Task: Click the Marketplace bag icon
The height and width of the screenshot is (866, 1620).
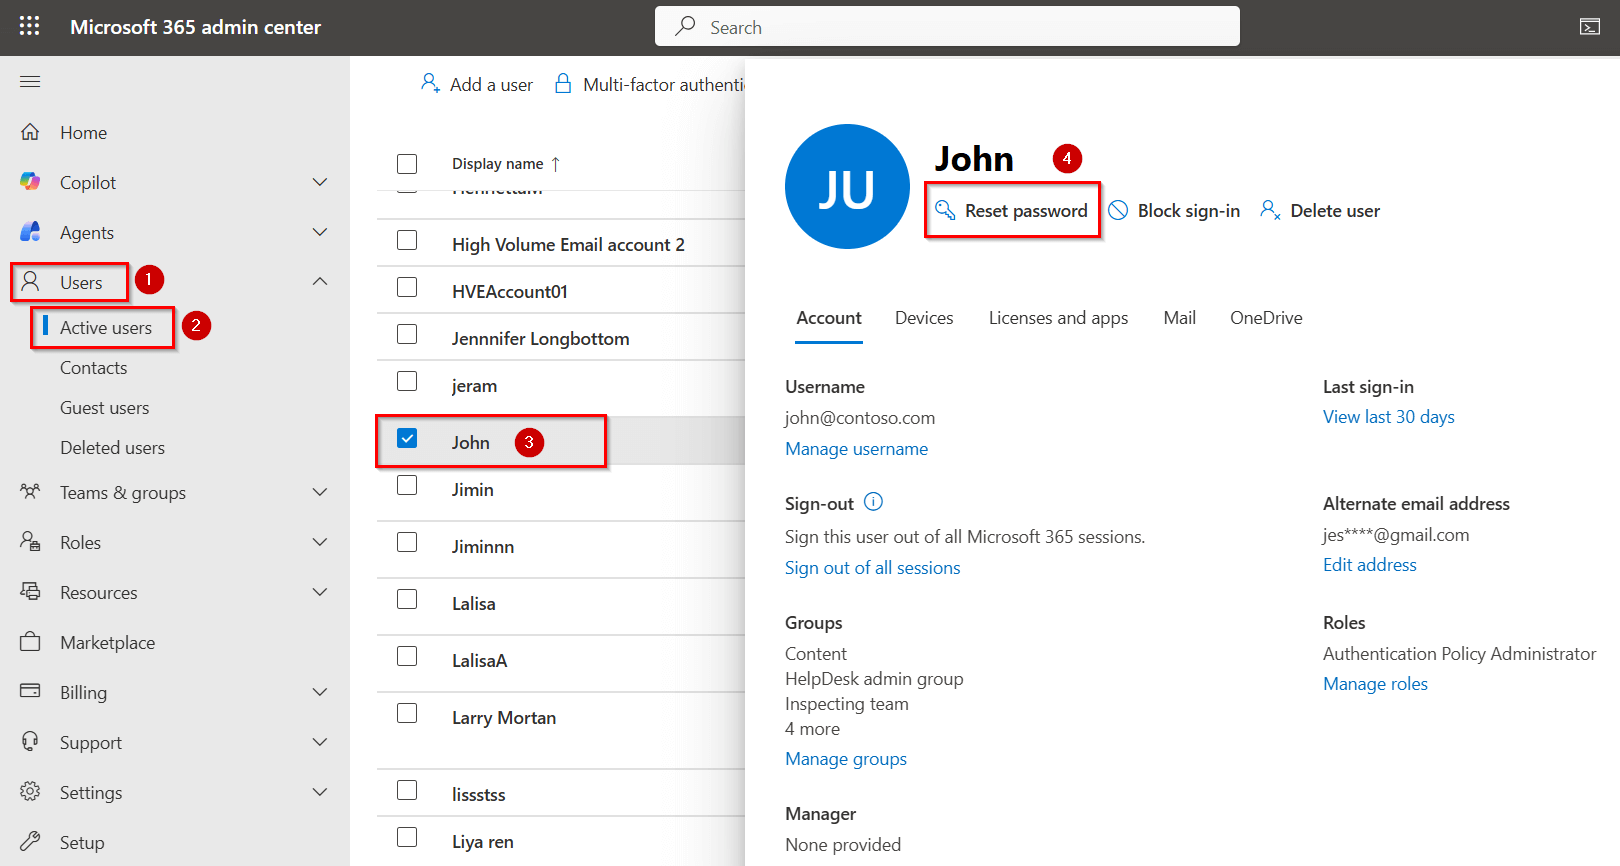Action: 30,642
